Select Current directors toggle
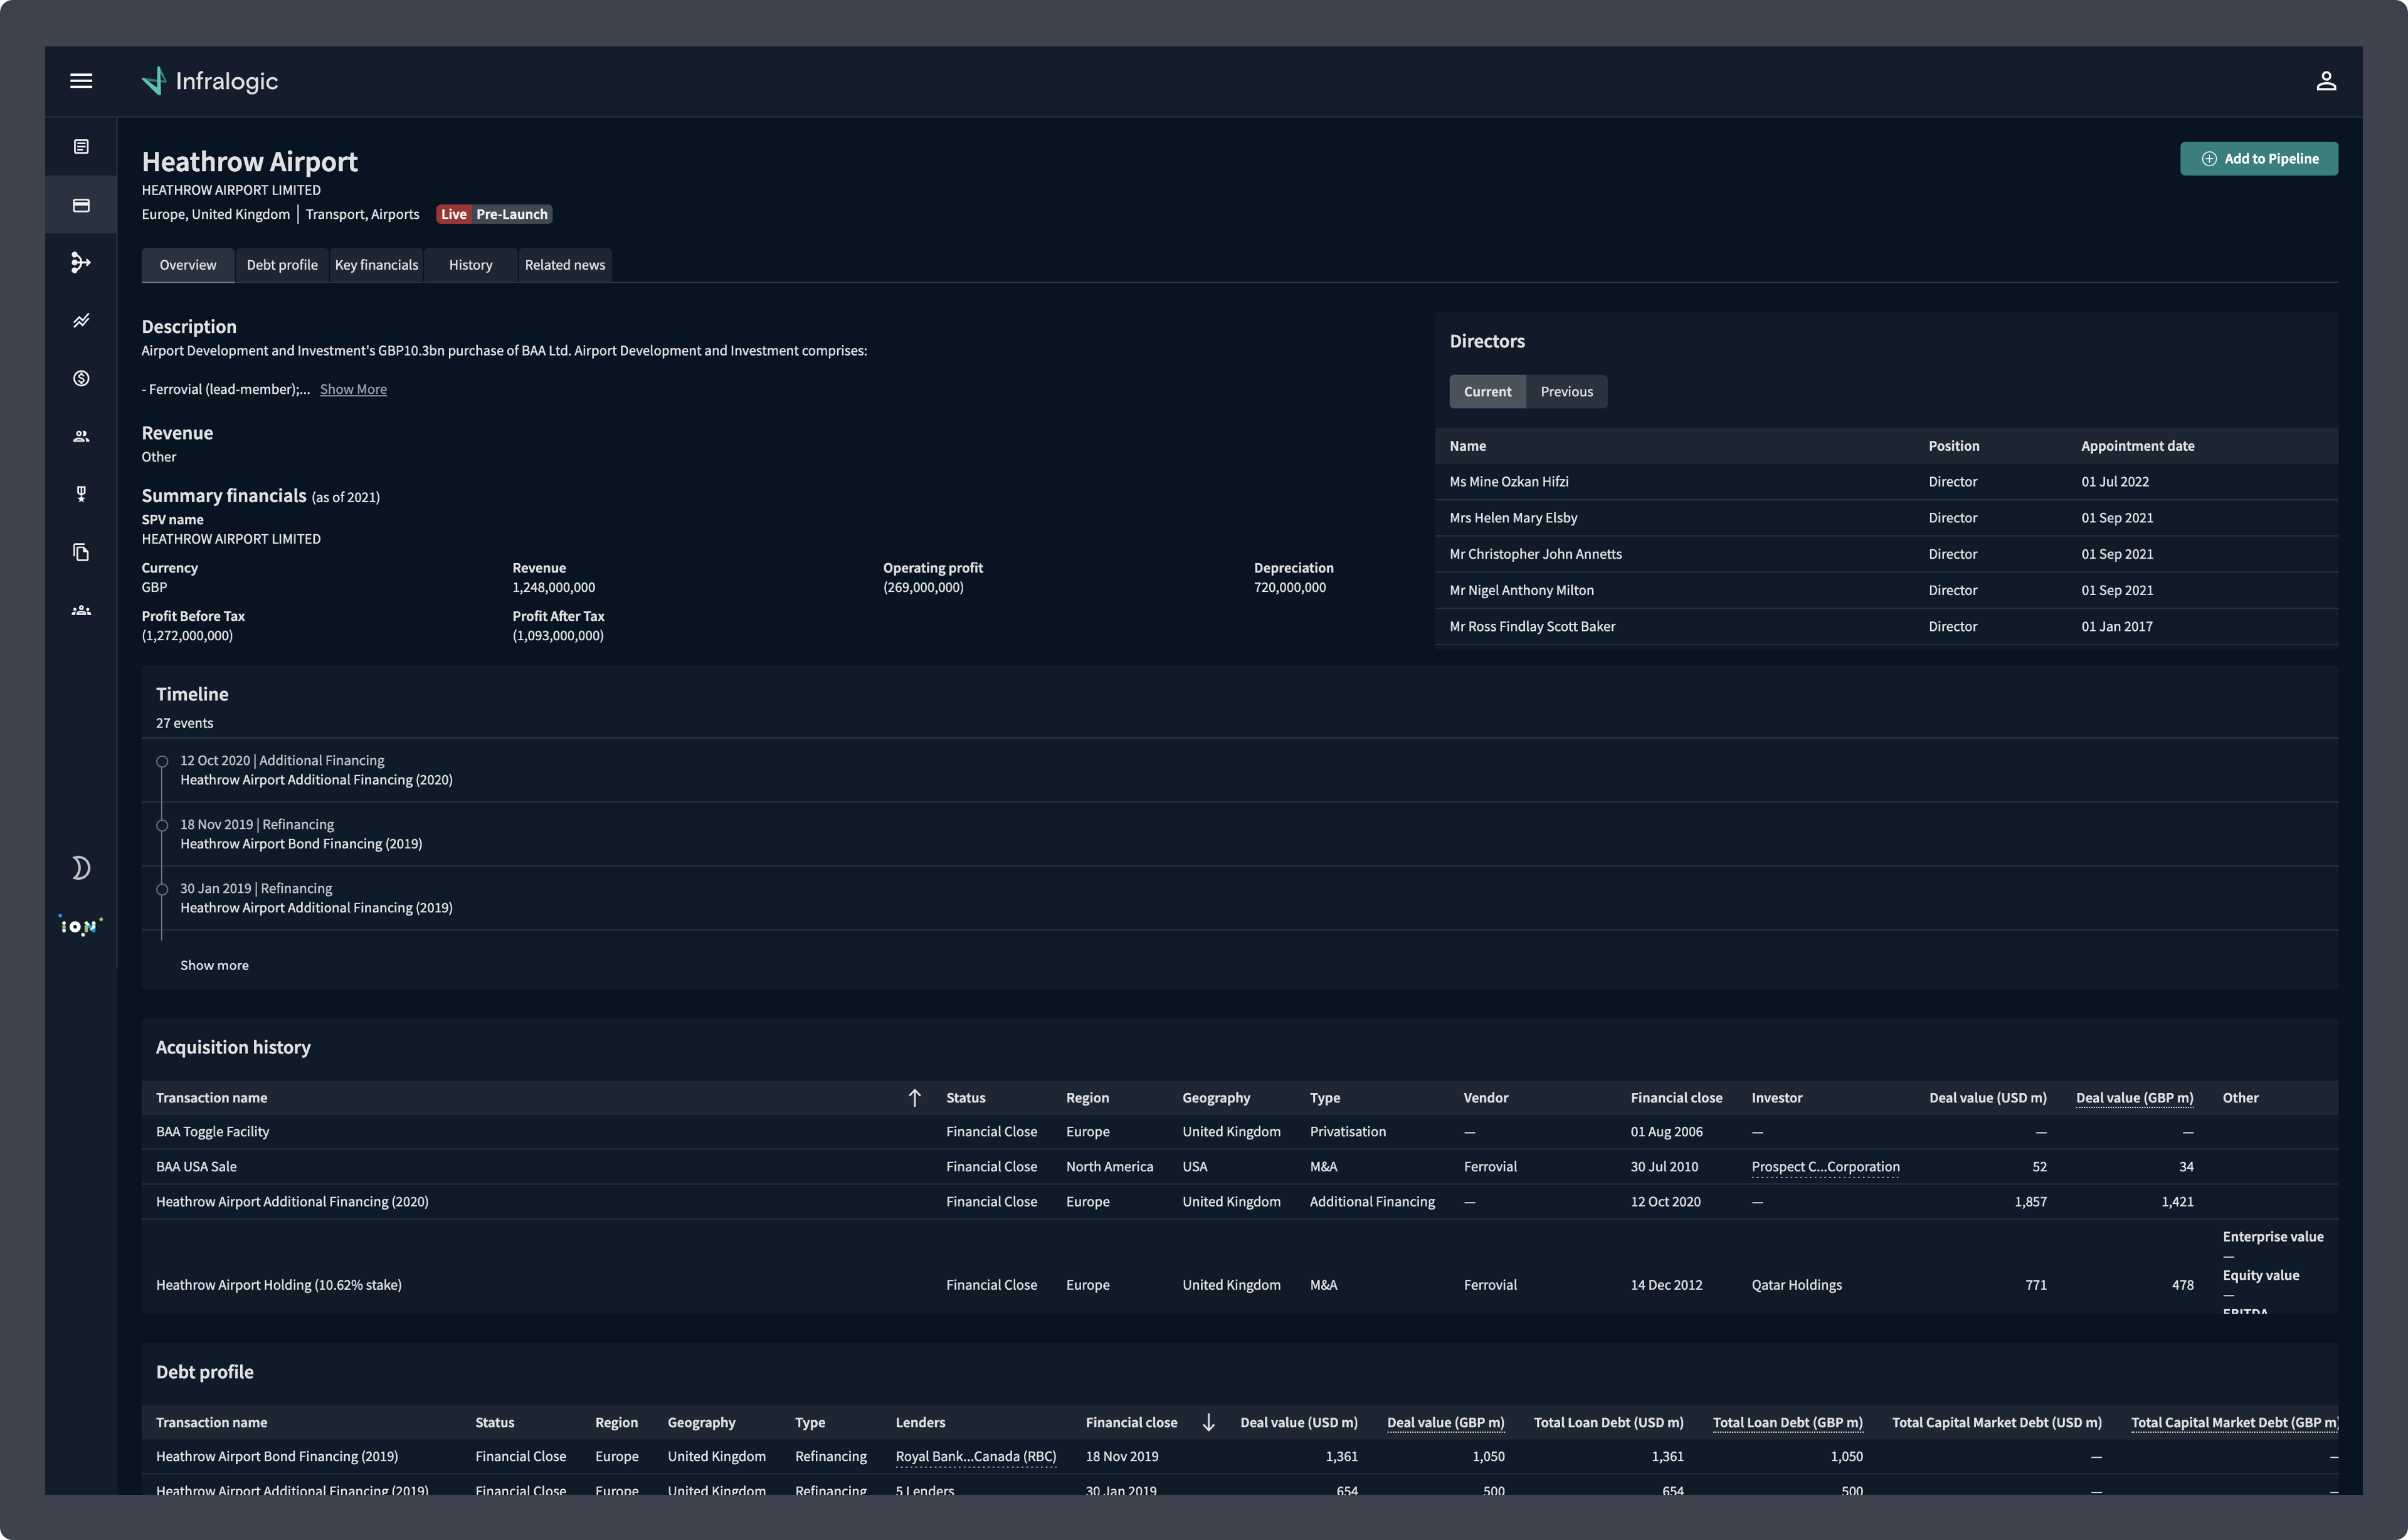This screenshot has height=1540, width=2408. tap(1487, 392)
